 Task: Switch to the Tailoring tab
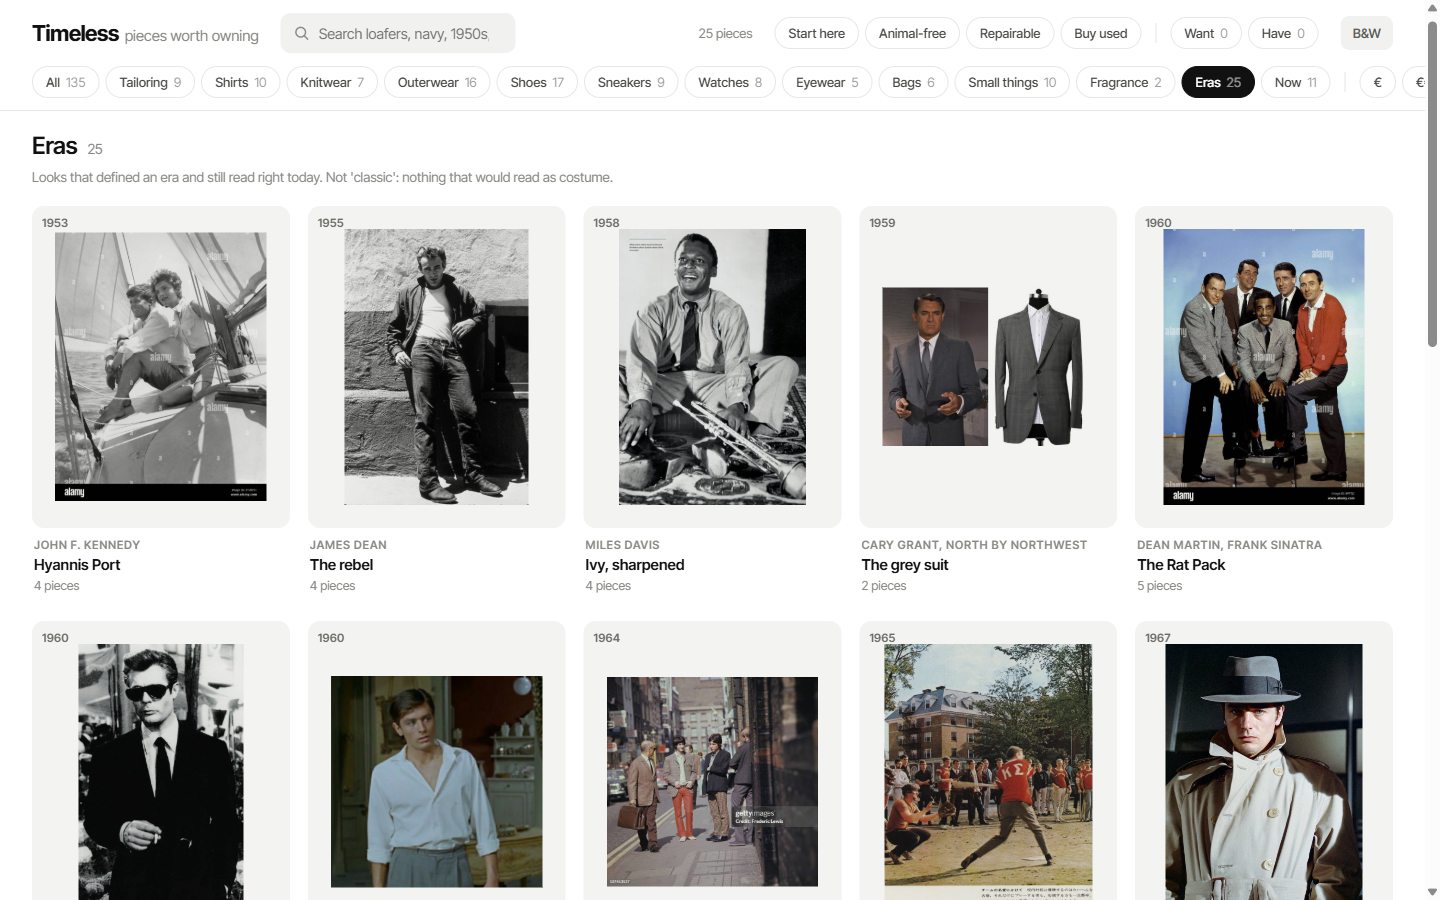tap(150, 82)
